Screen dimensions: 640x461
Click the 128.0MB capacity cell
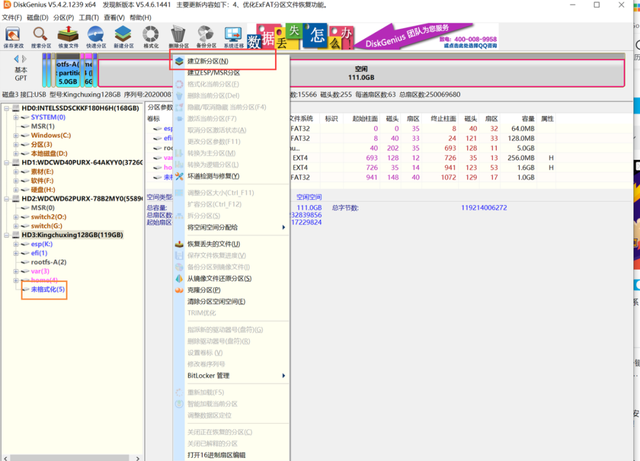point(521,138)
